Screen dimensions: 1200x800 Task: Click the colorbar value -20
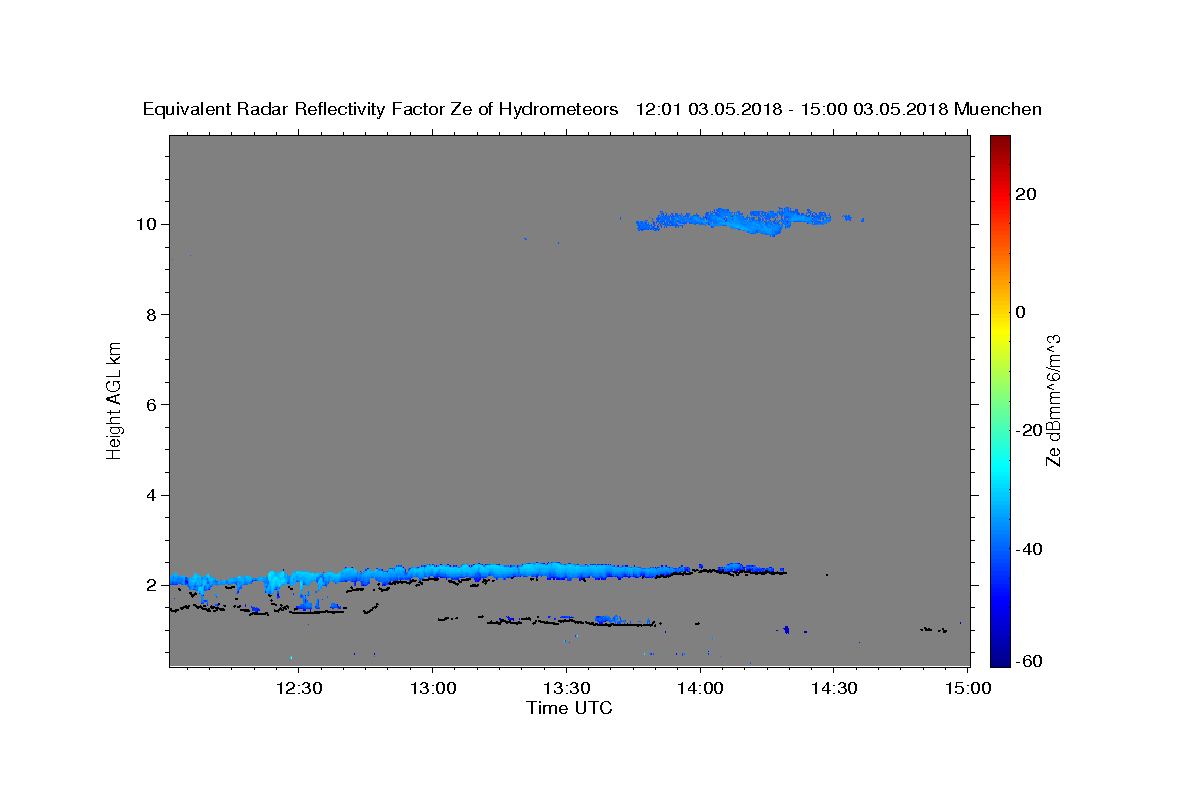(x=1030, y=430)
